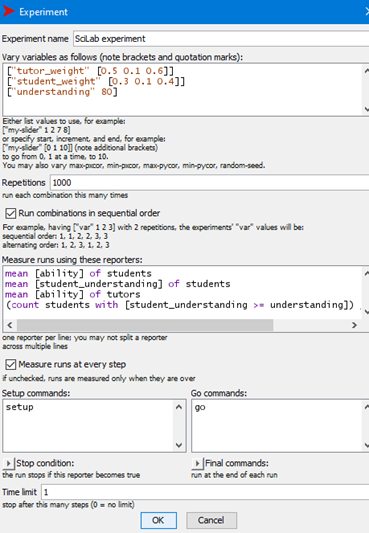Screen dimensions: 369x533
Task: Click inside the Go commands text area
Action: pos(278,426)
